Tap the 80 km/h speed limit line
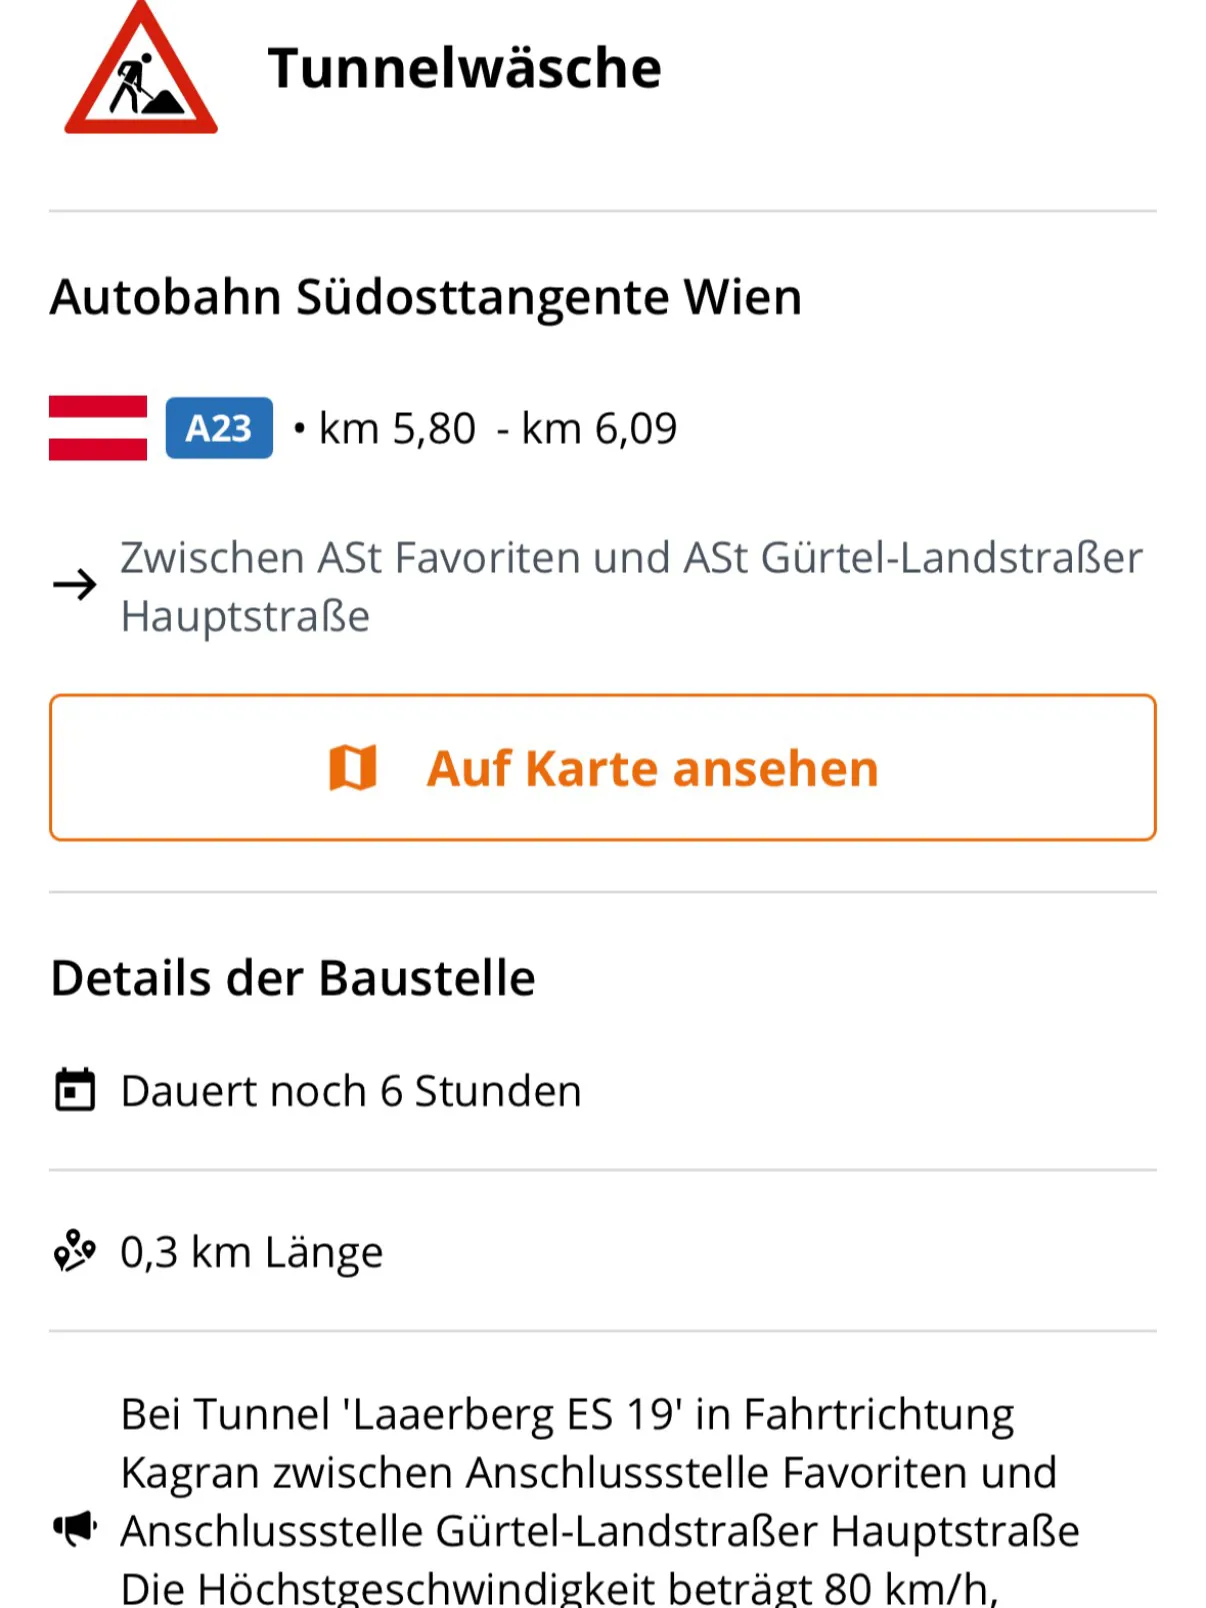Screen dimensions: 1206x1608 tap(558, 1588)
